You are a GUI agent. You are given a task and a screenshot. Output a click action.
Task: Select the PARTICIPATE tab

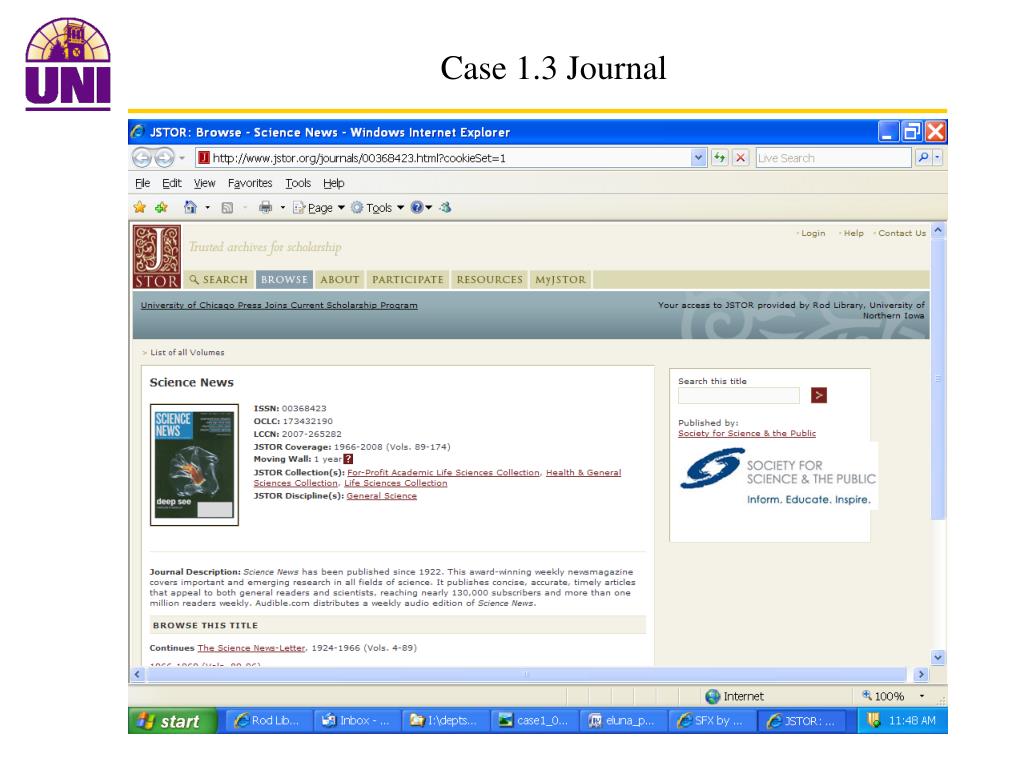coord(408,280)
